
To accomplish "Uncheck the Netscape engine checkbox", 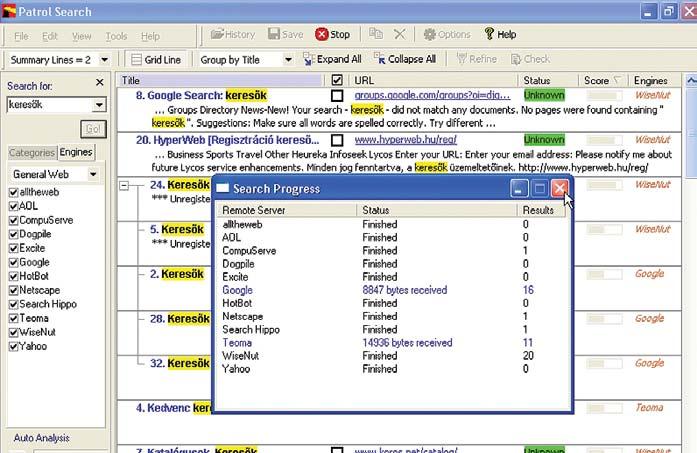I will [13, 291].
